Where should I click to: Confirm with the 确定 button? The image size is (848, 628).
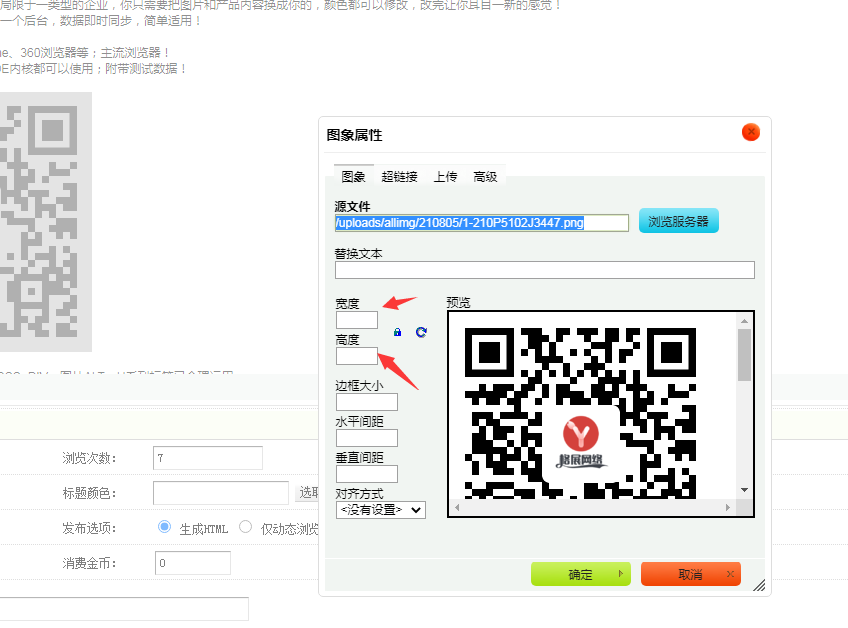[x=581, y=574]
